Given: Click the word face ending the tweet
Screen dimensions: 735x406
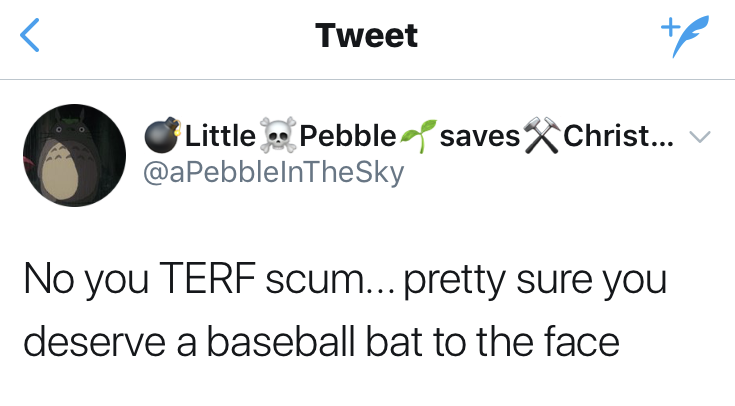Looking at the screenshot, I should tap(580, 341).
